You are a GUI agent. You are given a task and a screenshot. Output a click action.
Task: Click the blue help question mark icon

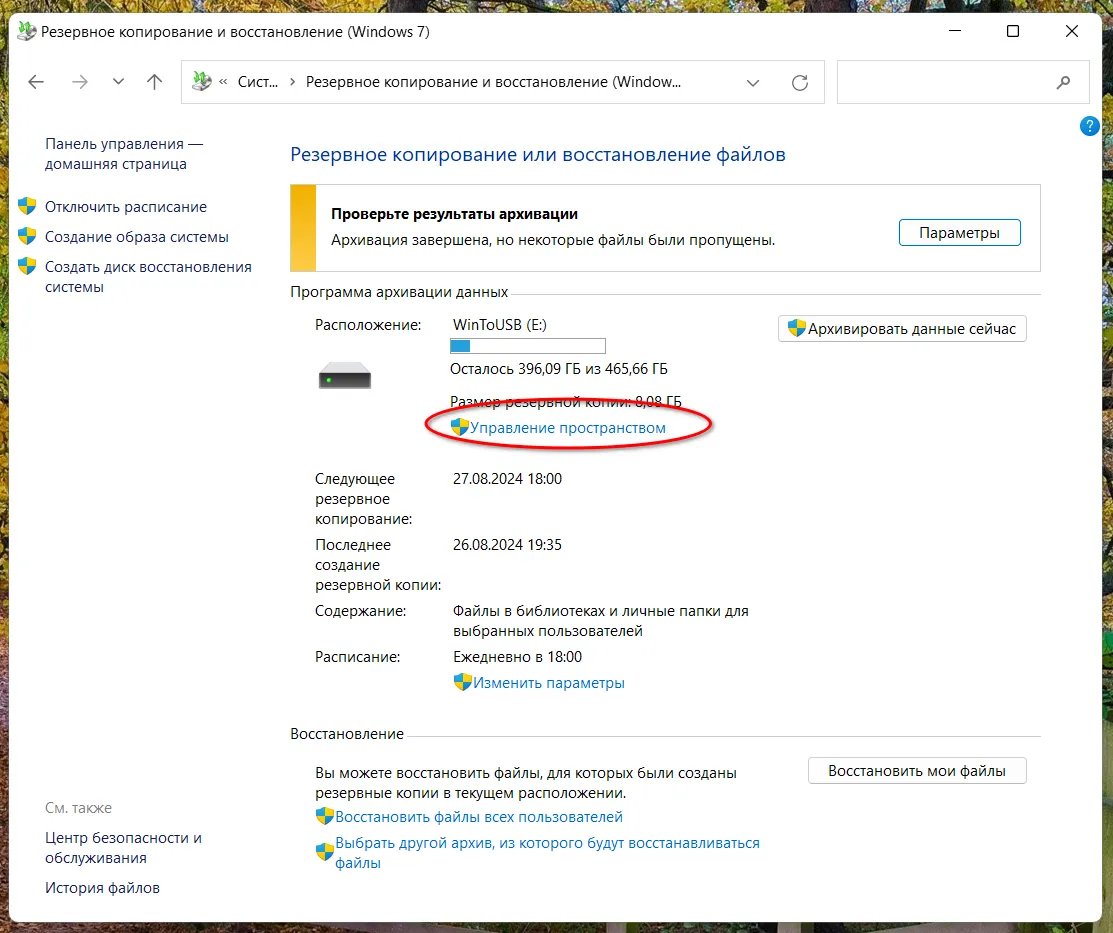pos(1090,126)
